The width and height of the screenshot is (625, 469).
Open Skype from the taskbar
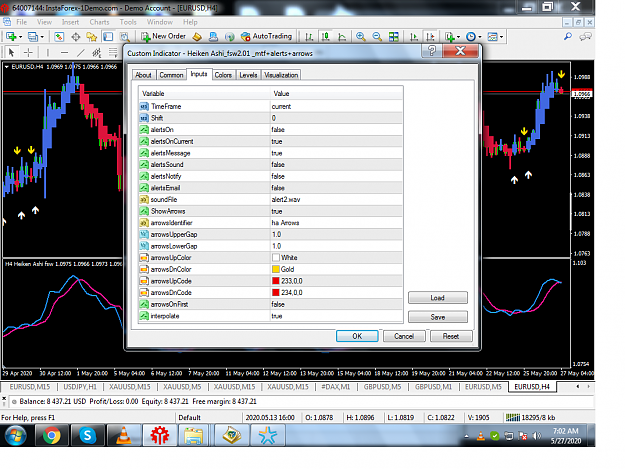(x=88, y=435)
